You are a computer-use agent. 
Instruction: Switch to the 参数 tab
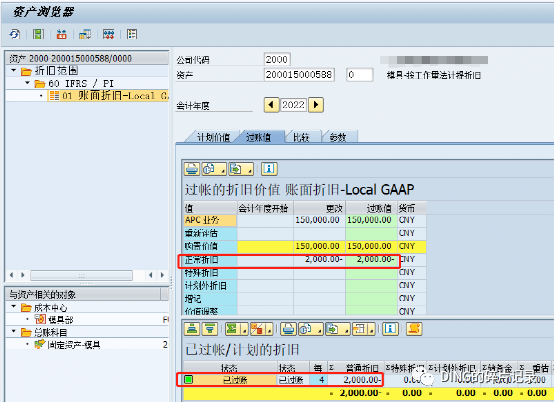click(337, 137)
